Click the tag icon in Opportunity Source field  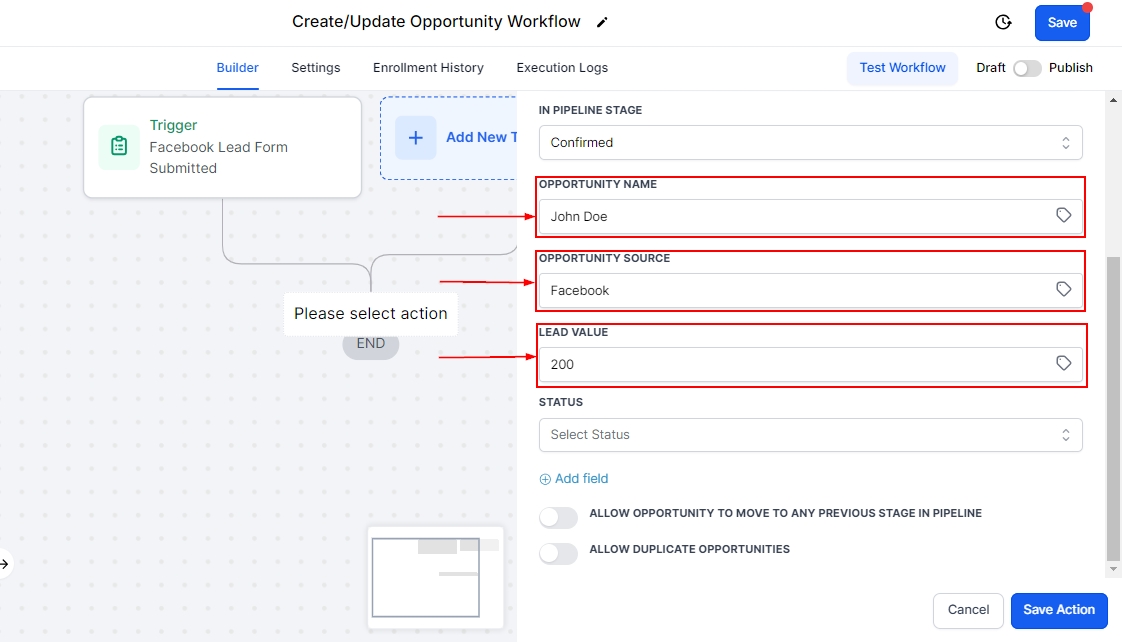(x=1064, y=290)
